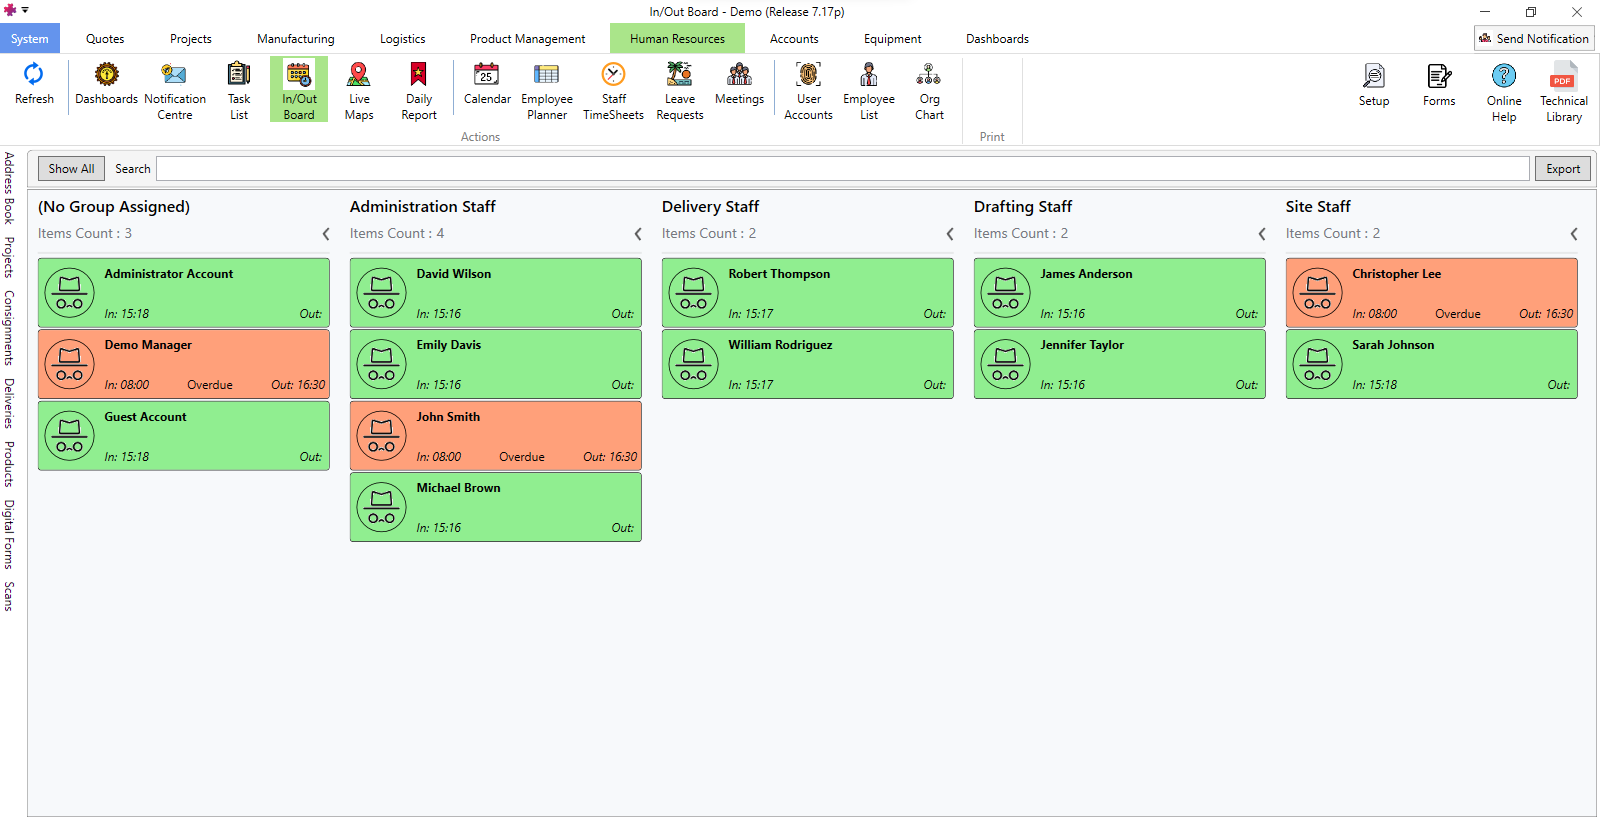
Task: Open User Accounts
Action: (x=809, y=91)
